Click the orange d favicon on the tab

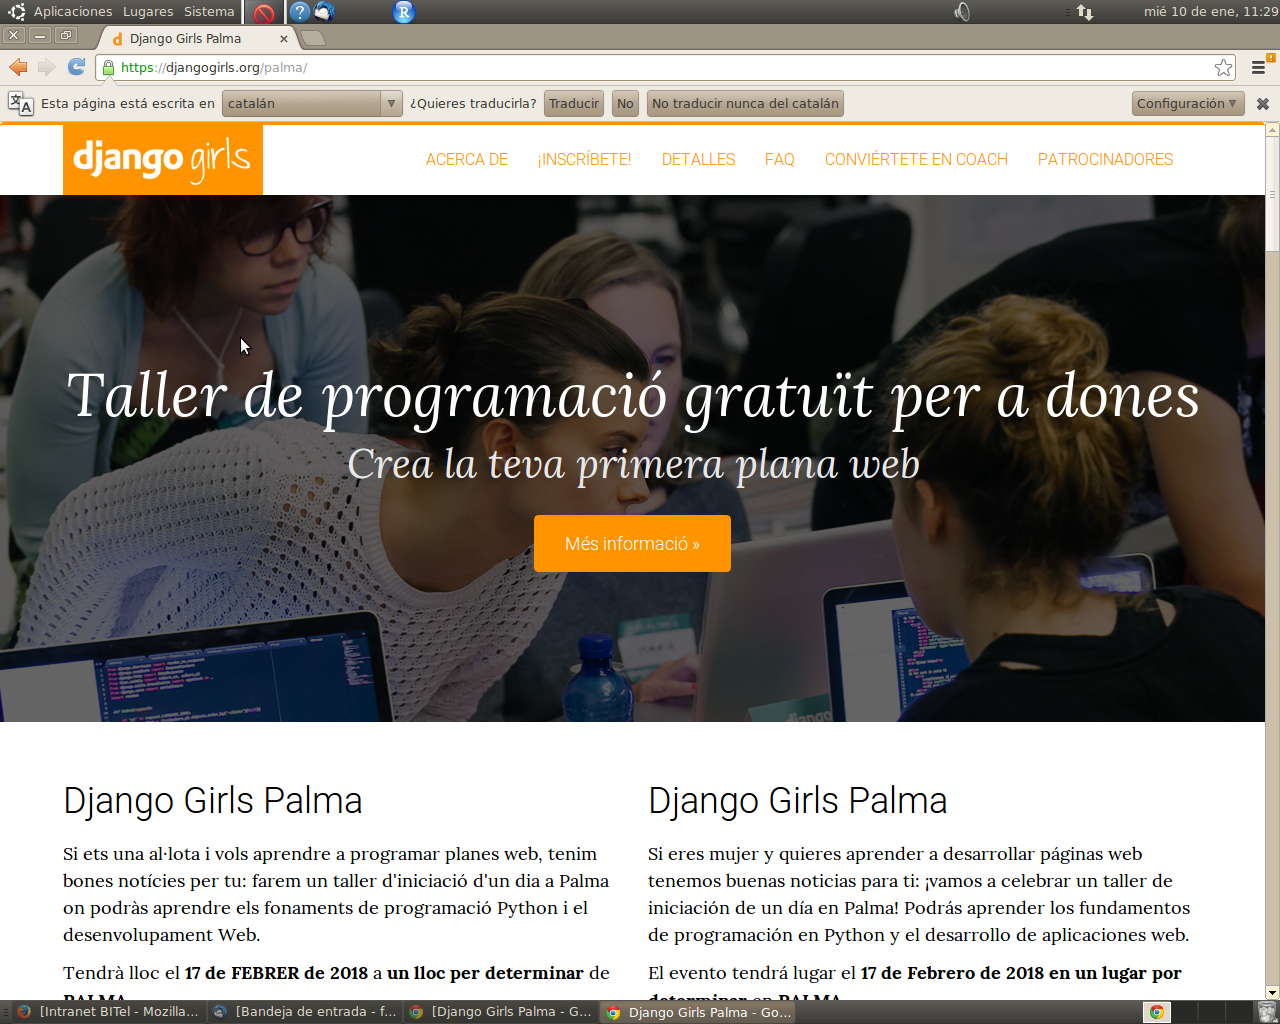(117, 39)
